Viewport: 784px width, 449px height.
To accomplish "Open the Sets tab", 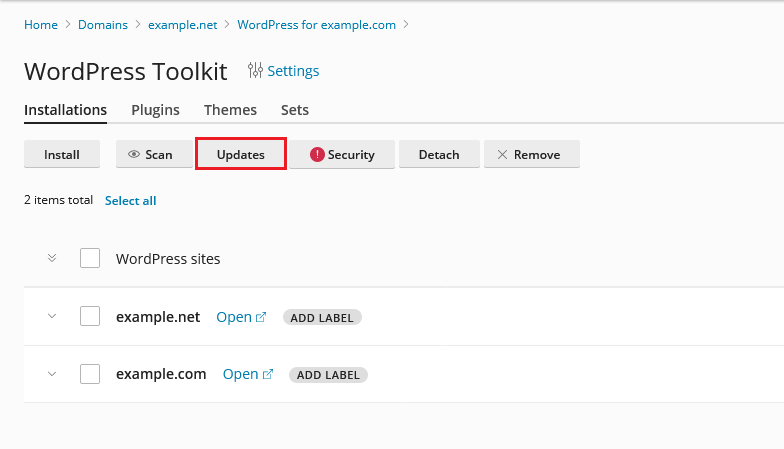I will coord(294,110).
